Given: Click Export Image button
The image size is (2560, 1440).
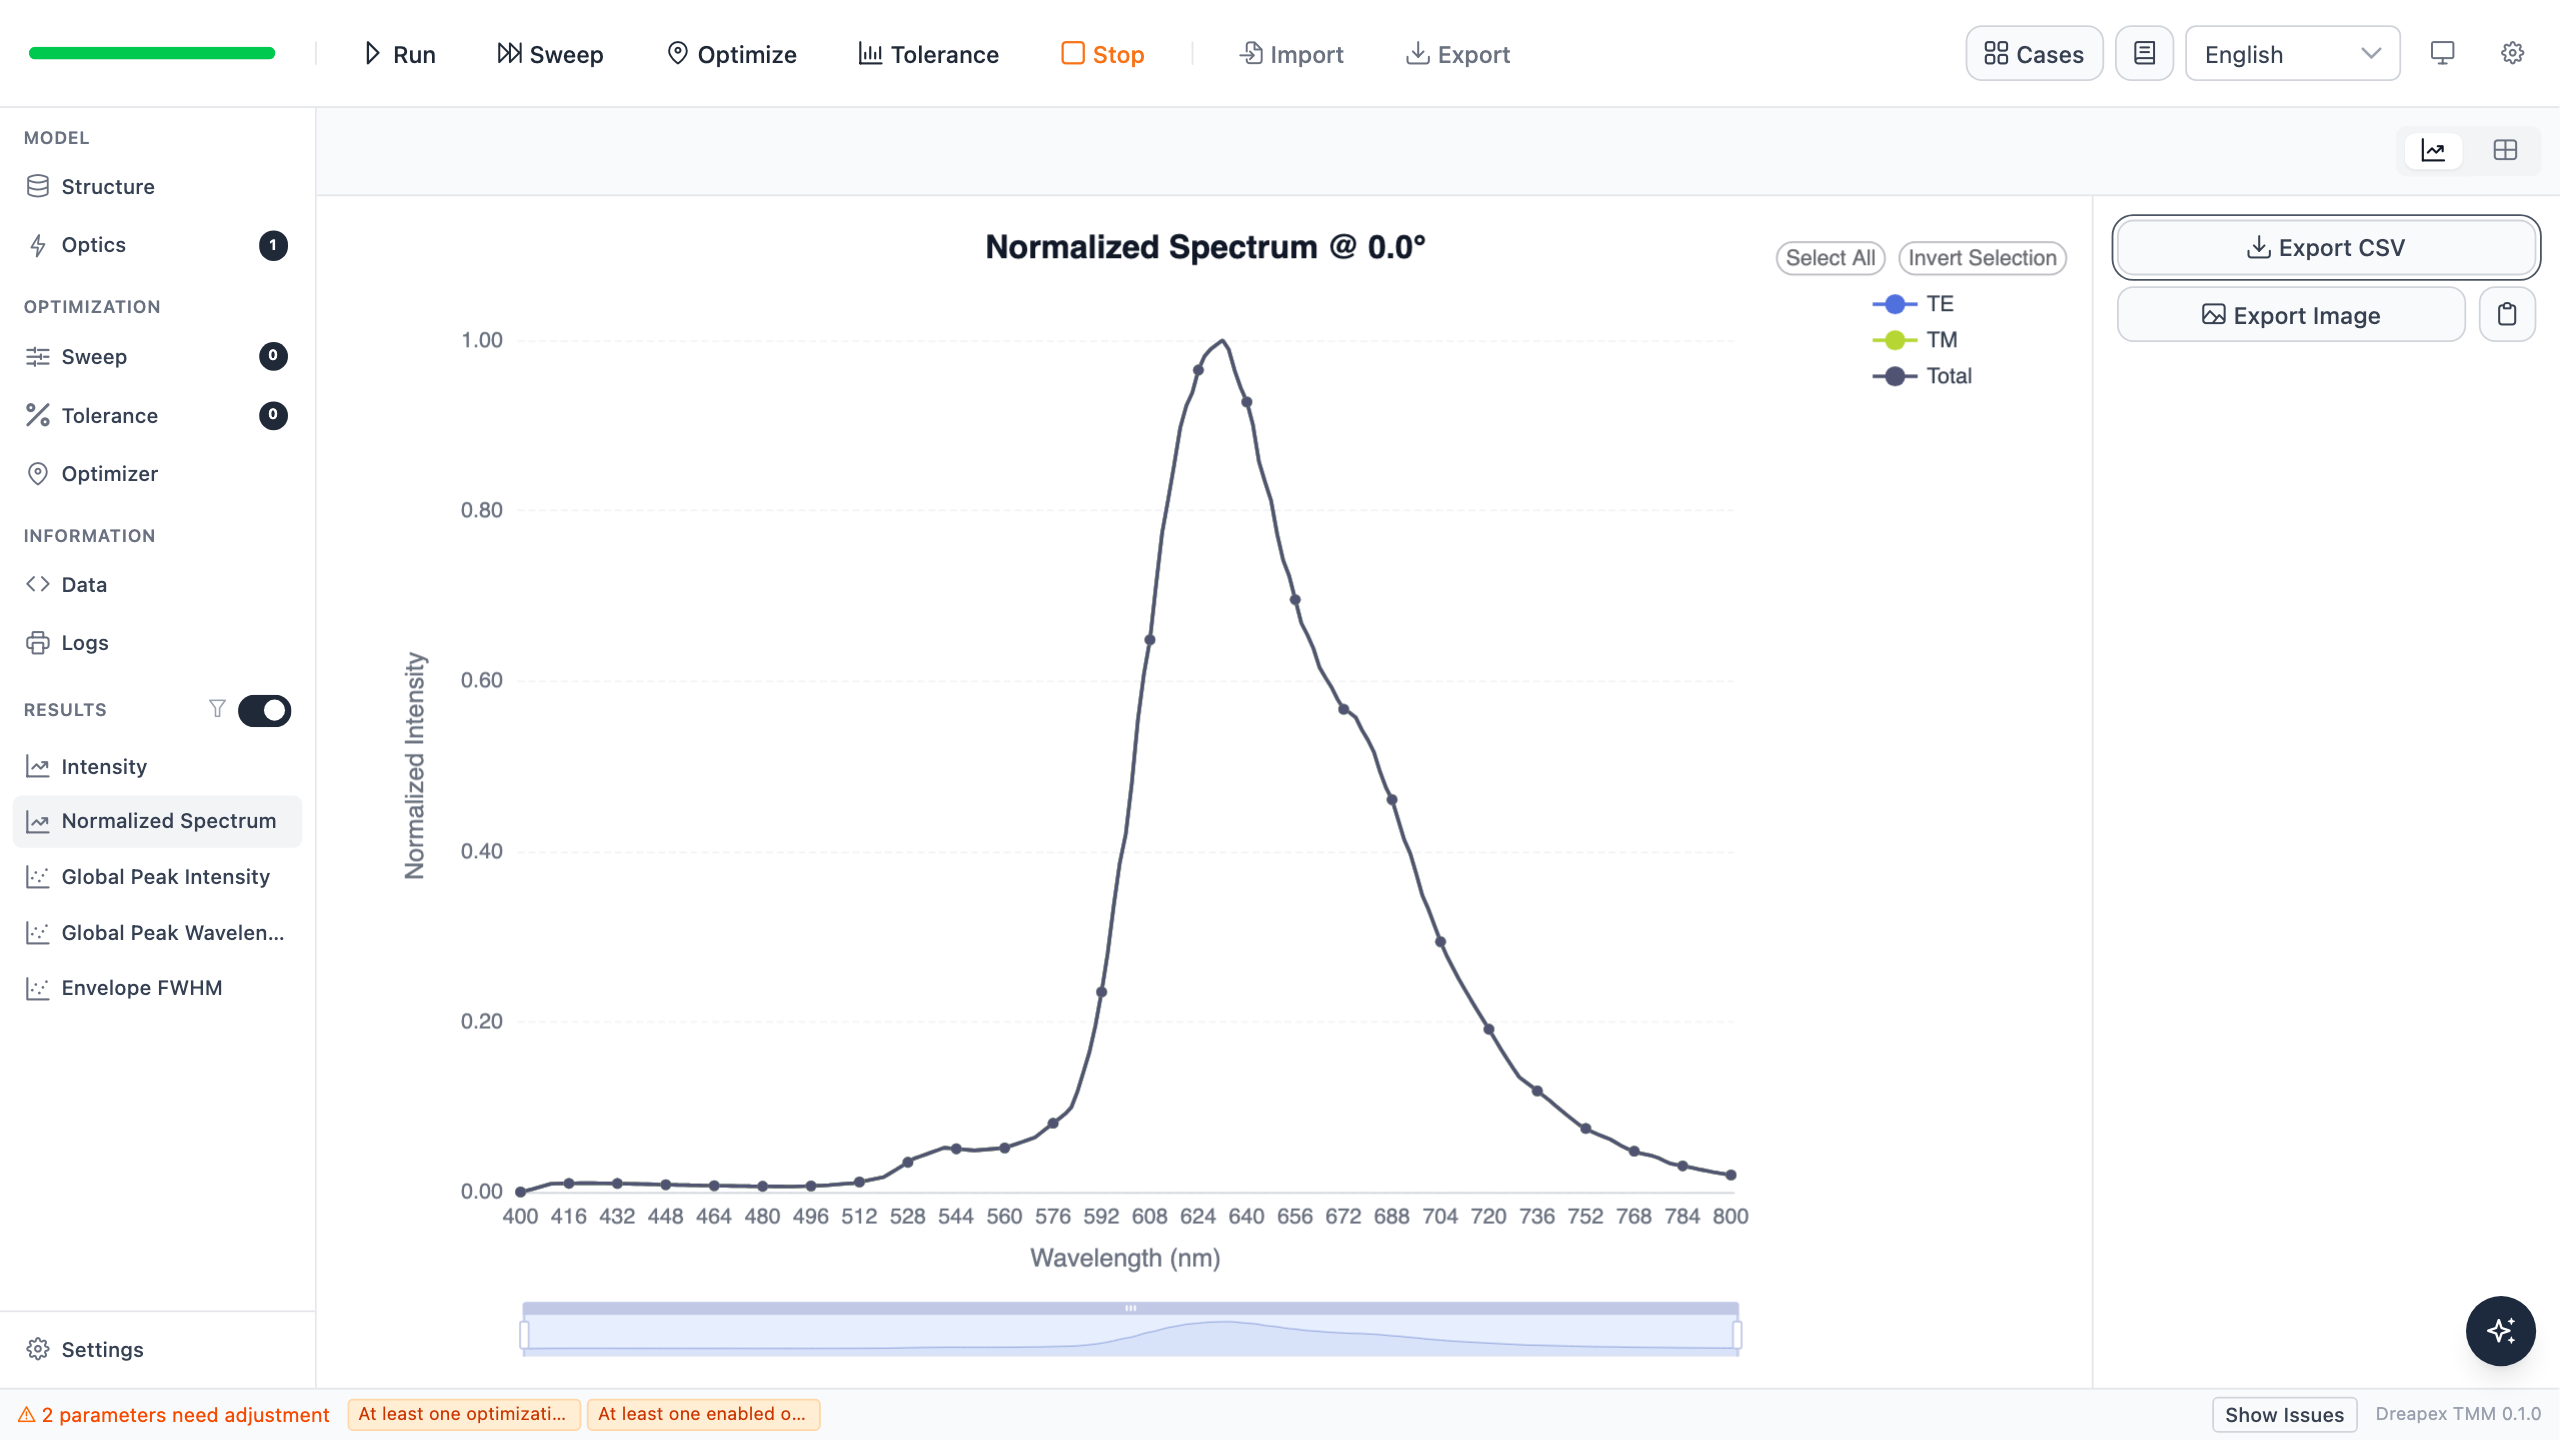Looking at the screenshot, I should coord(2291,315).
